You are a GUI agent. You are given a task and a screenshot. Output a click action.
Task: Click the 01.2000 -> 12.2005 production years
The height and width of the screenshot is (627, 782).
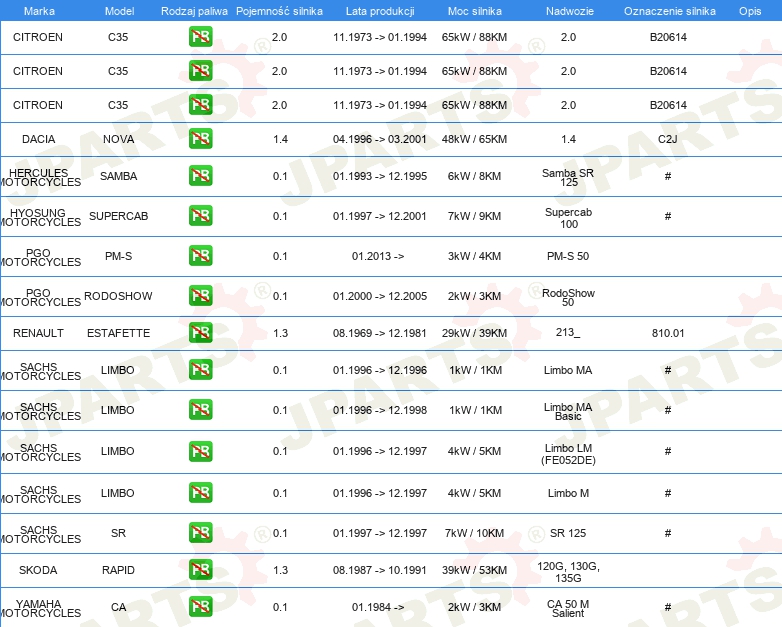coord(380,296)
